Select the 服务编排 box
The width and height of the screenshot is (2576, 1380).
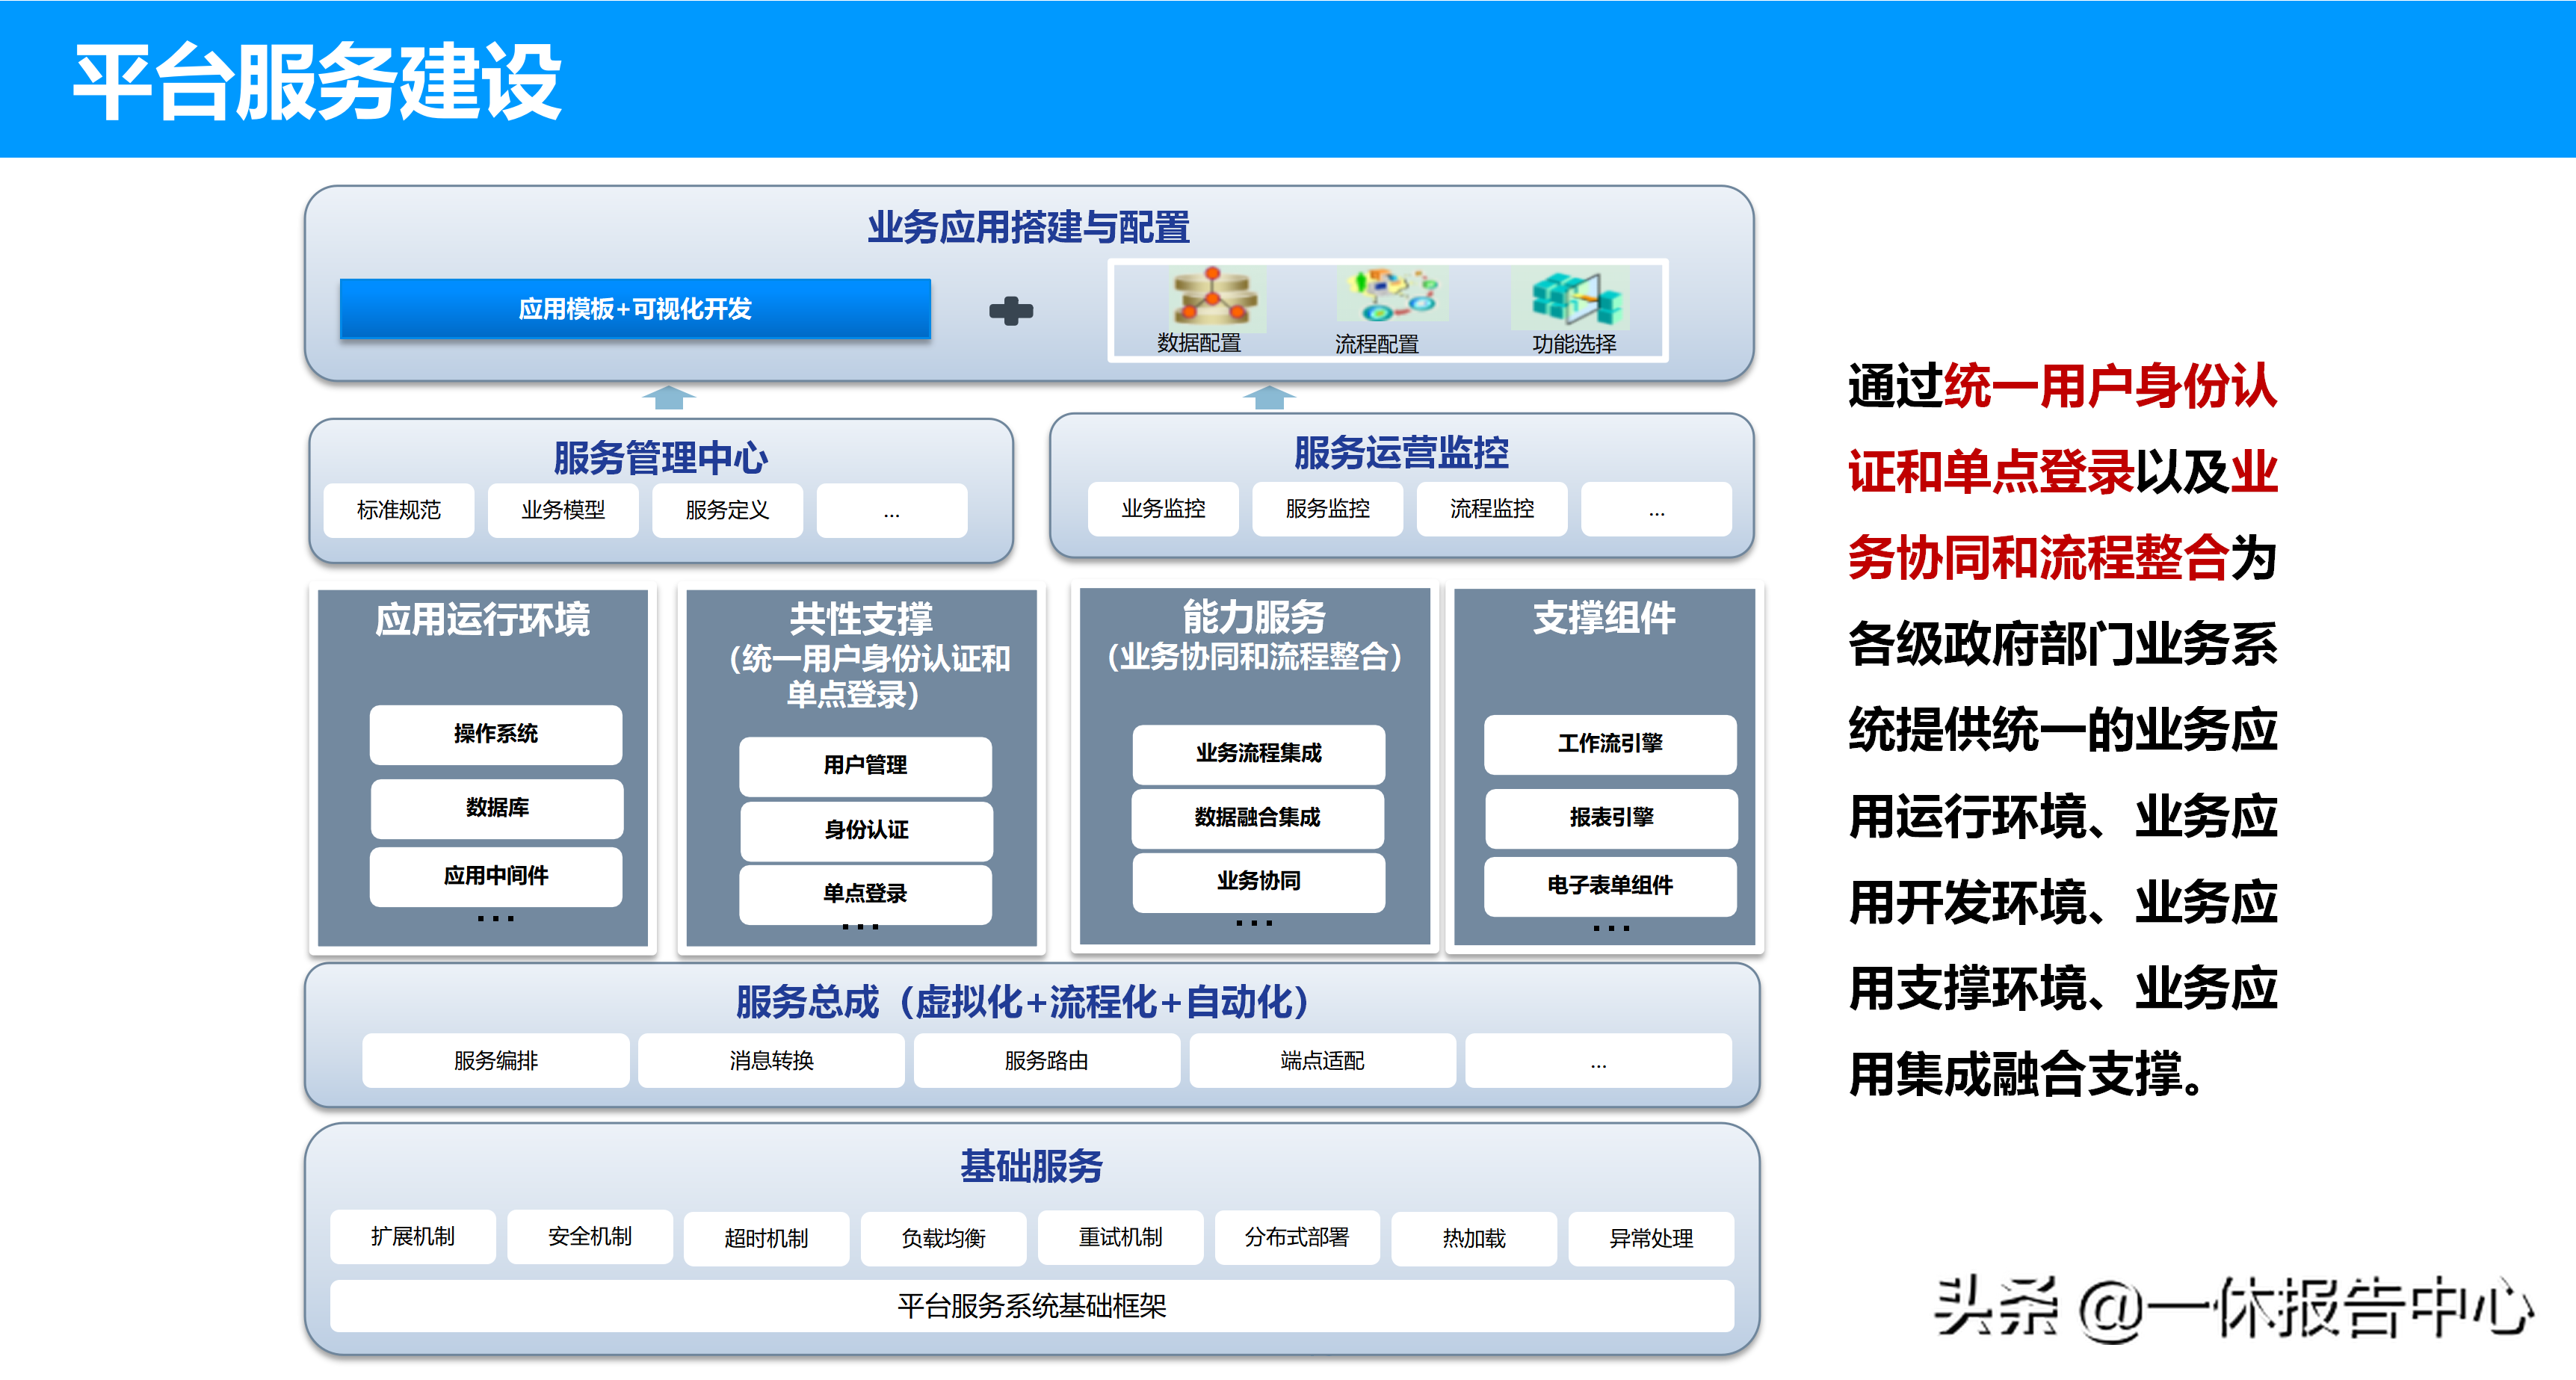pyautogui.click(x=496, y=1061)
